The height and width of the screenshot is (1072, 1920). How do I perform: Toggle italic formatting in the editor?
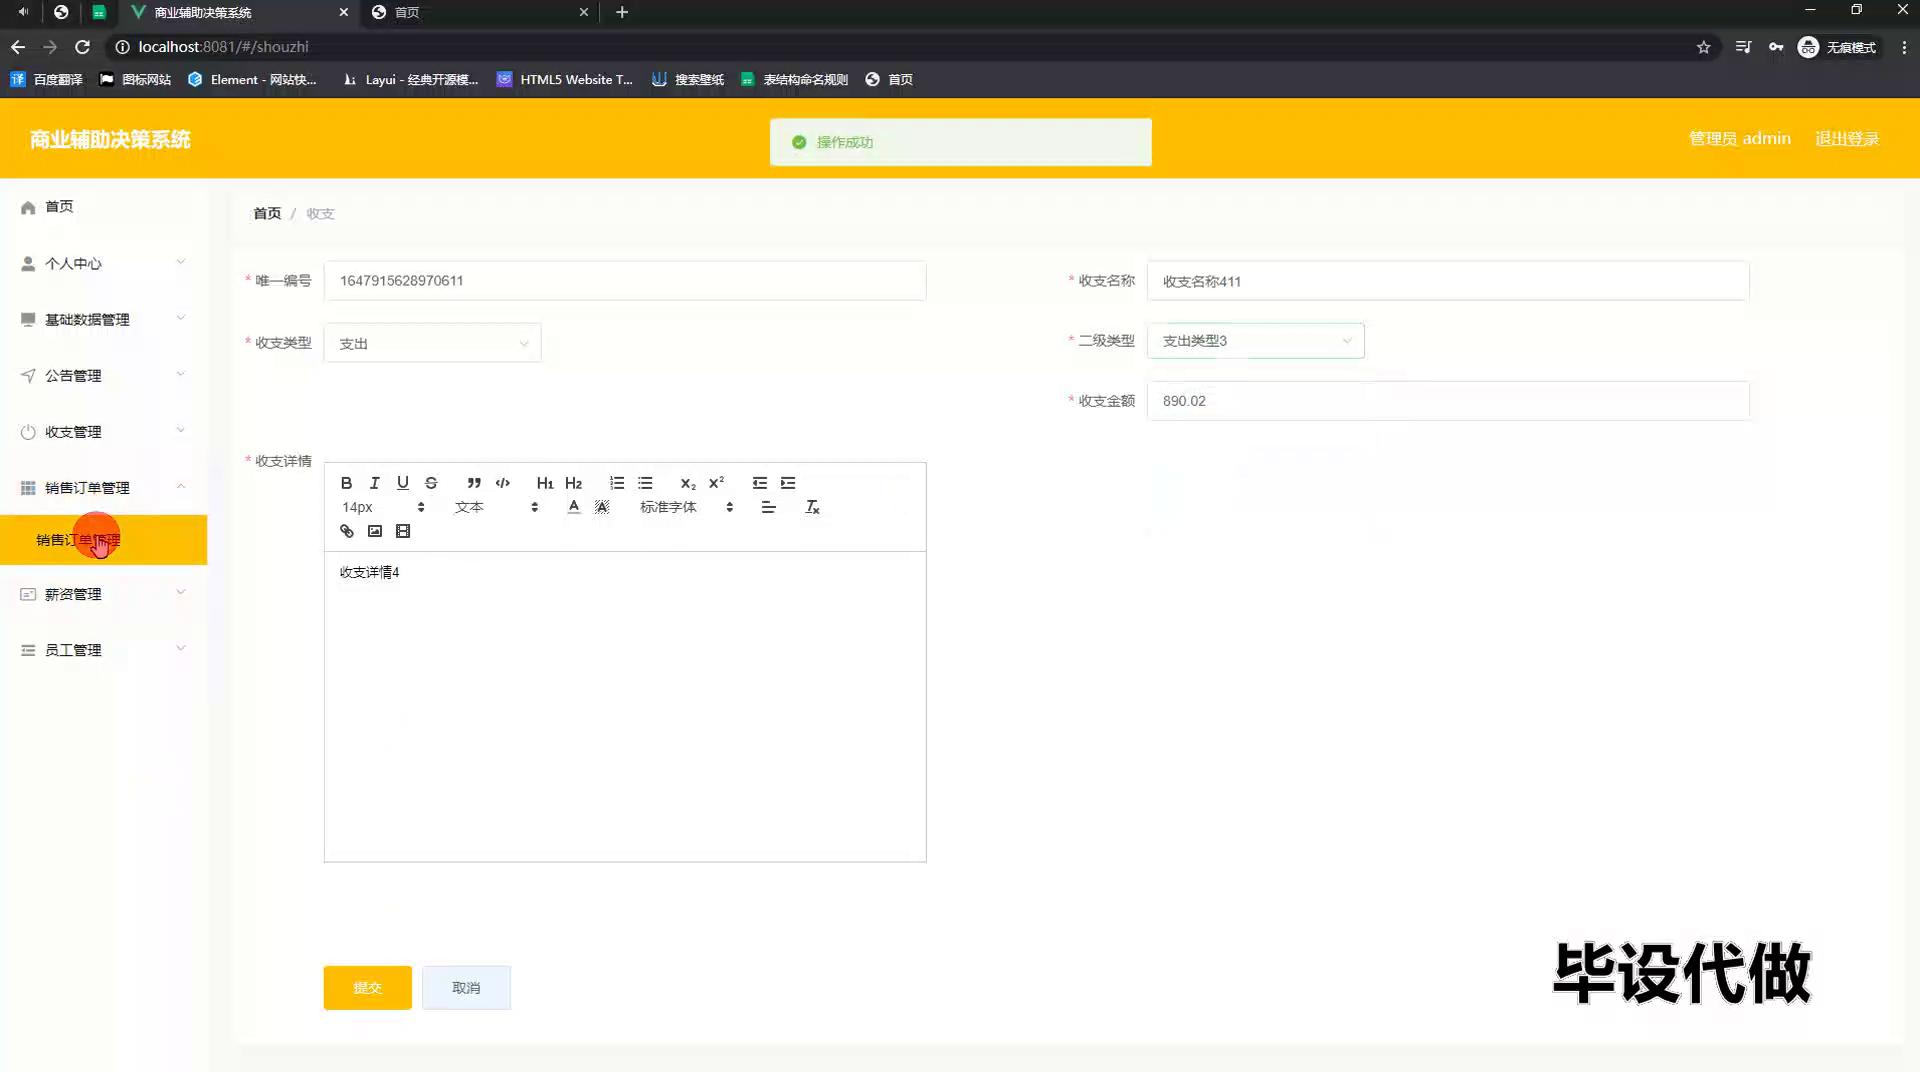click(374, 483)
